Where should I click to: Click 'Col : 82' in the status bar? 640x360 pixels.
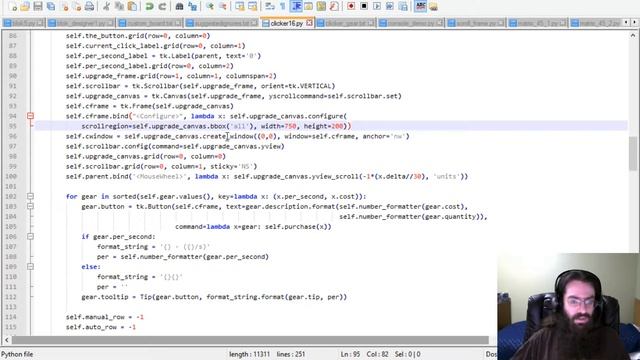pos(377,354)
